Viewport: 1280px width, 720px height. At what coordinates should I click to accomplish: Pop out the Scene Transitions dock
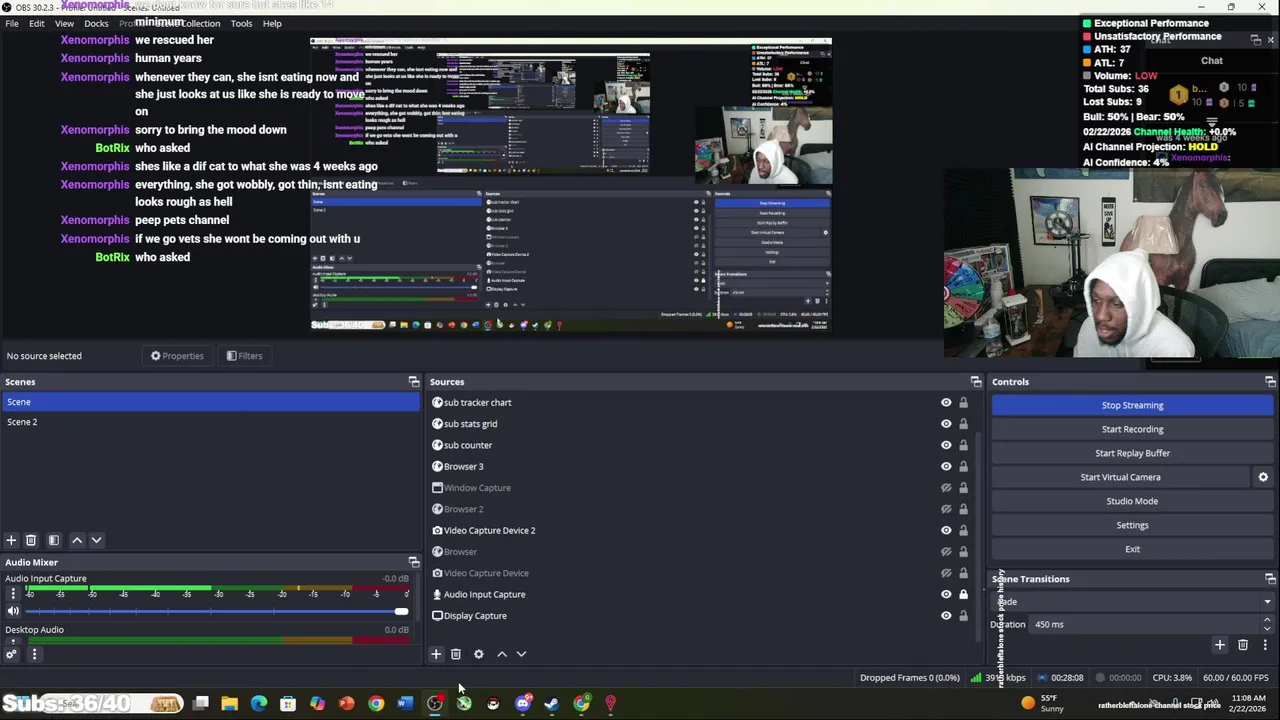coord(1270,579)
